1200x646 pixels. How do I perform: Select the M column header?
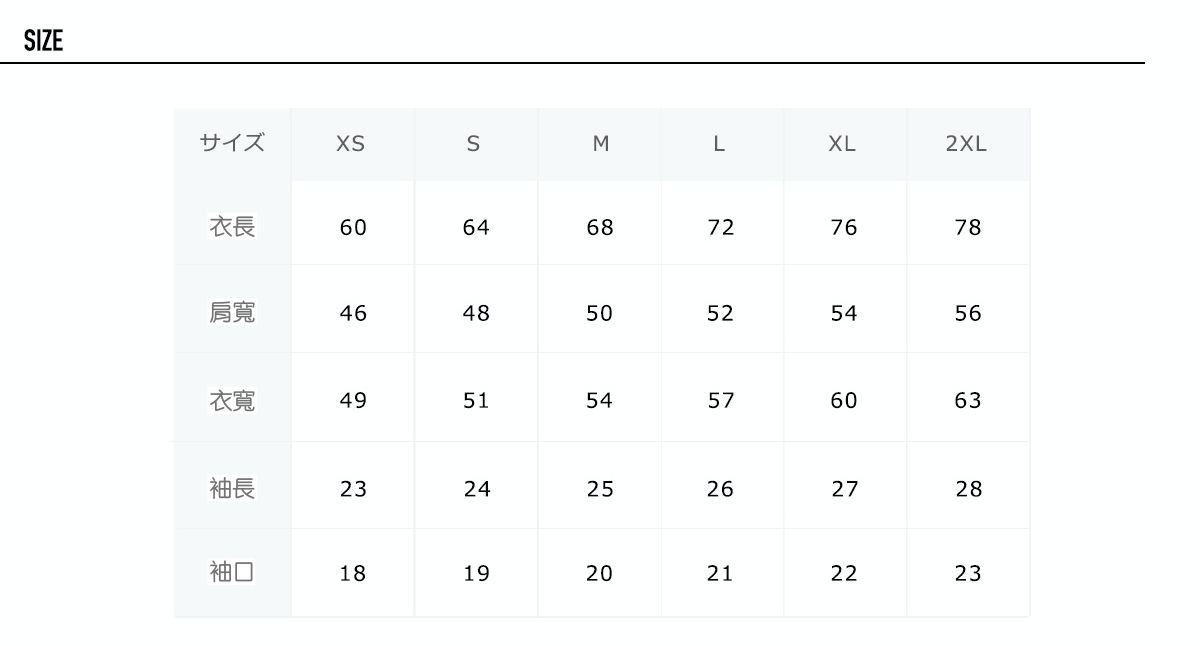600,144
